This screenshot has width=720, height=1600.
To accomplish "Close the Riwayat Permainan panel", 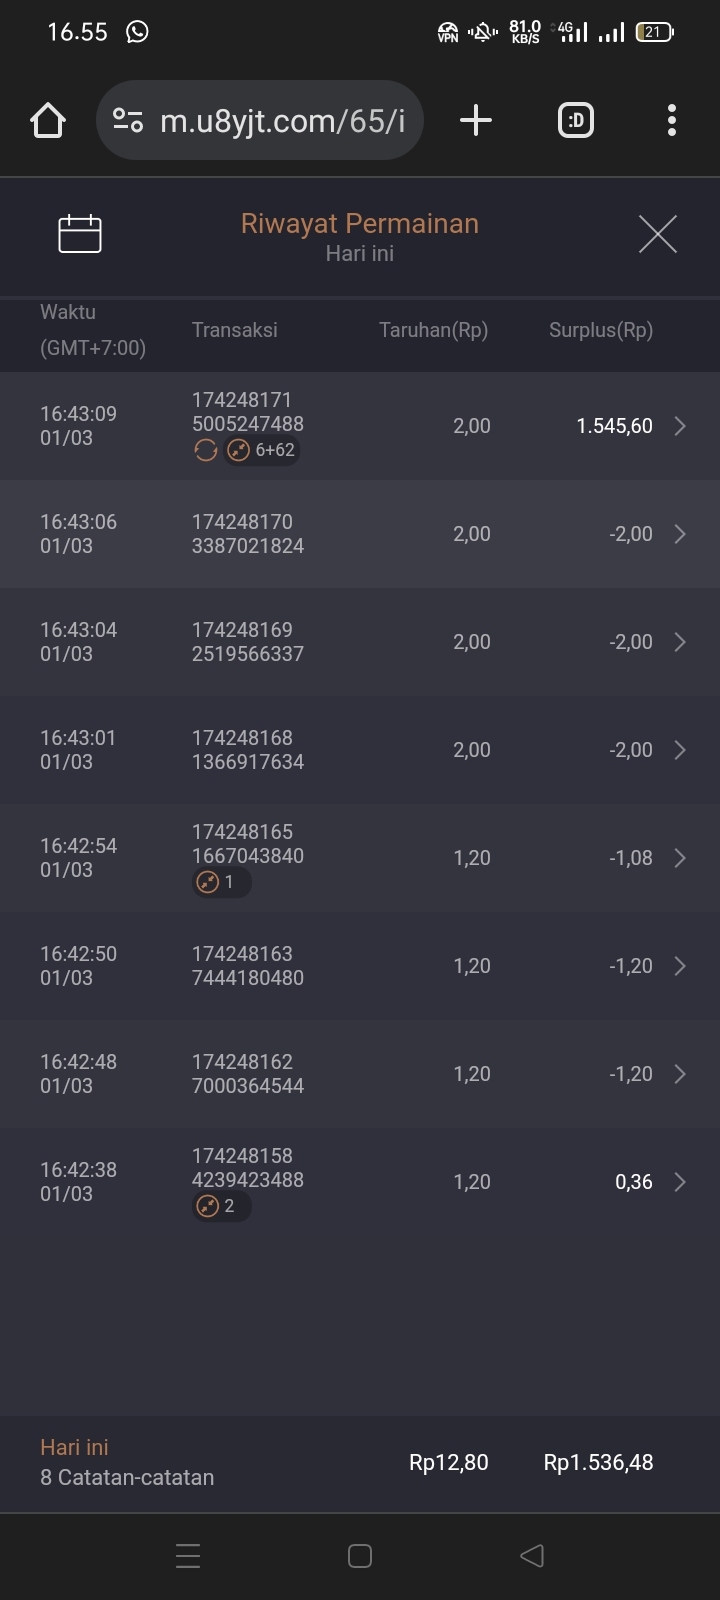I will (x=657, y=234).
